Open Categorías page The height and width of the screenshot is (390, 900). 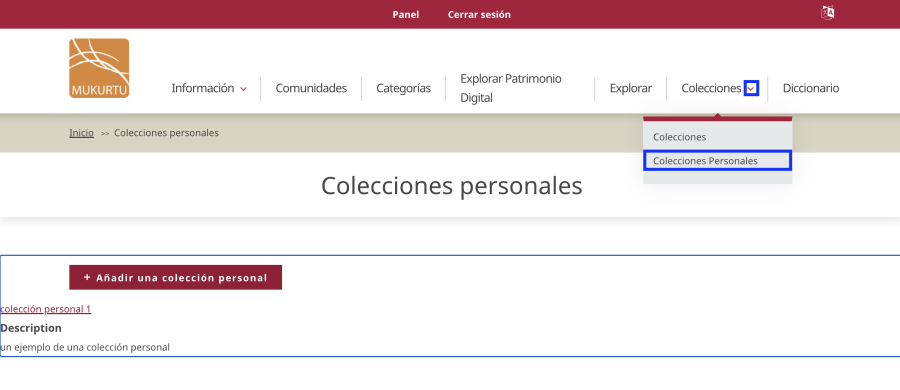coord(404,88)
